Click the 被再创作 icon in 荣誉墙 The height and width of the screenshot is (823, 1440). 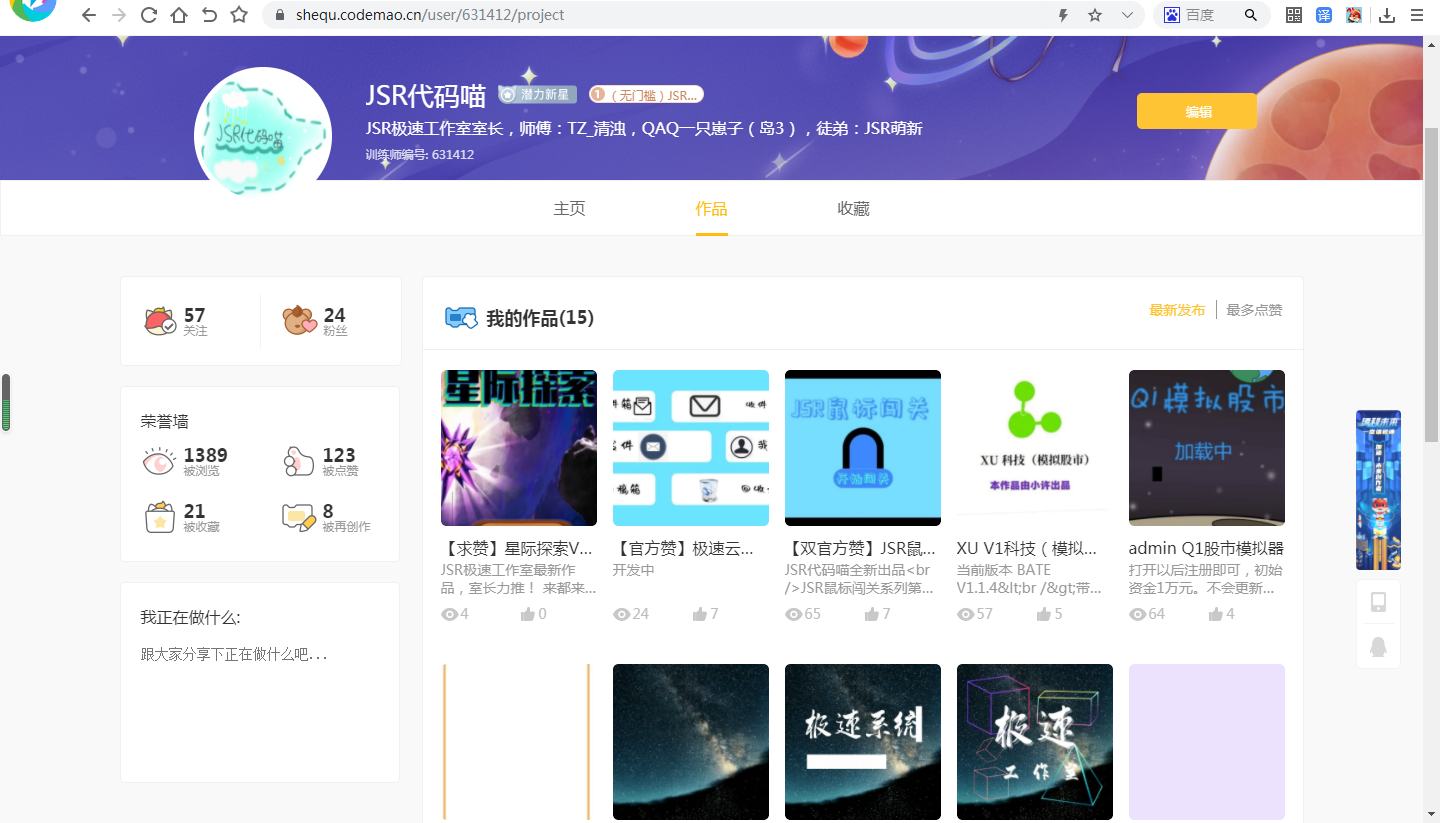(299, 518)
